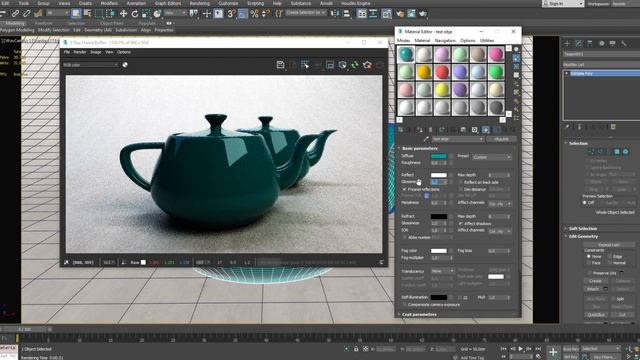Toggle the Backlight icon in Material Editor
640x360 pixels.
pos(516,58)
